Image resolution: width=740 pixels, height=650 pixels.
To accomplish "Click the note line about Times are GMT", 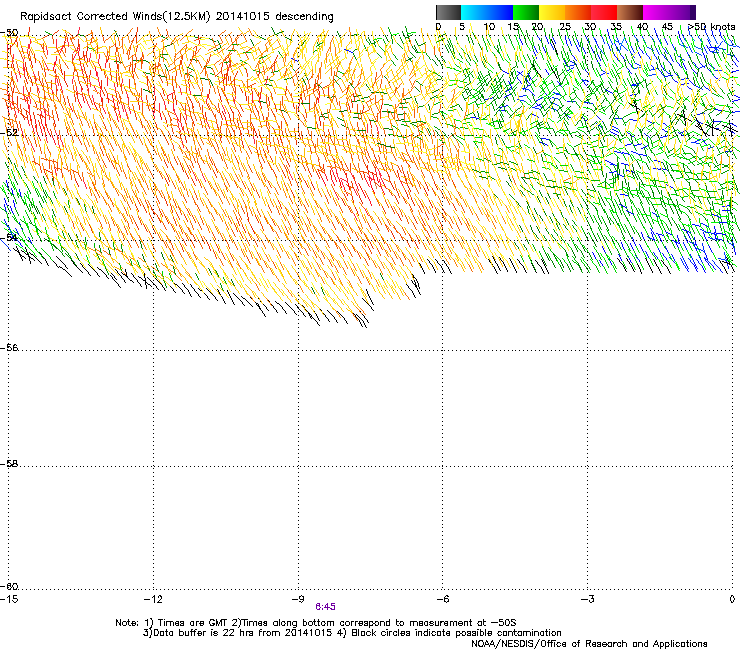I will 316,623.
